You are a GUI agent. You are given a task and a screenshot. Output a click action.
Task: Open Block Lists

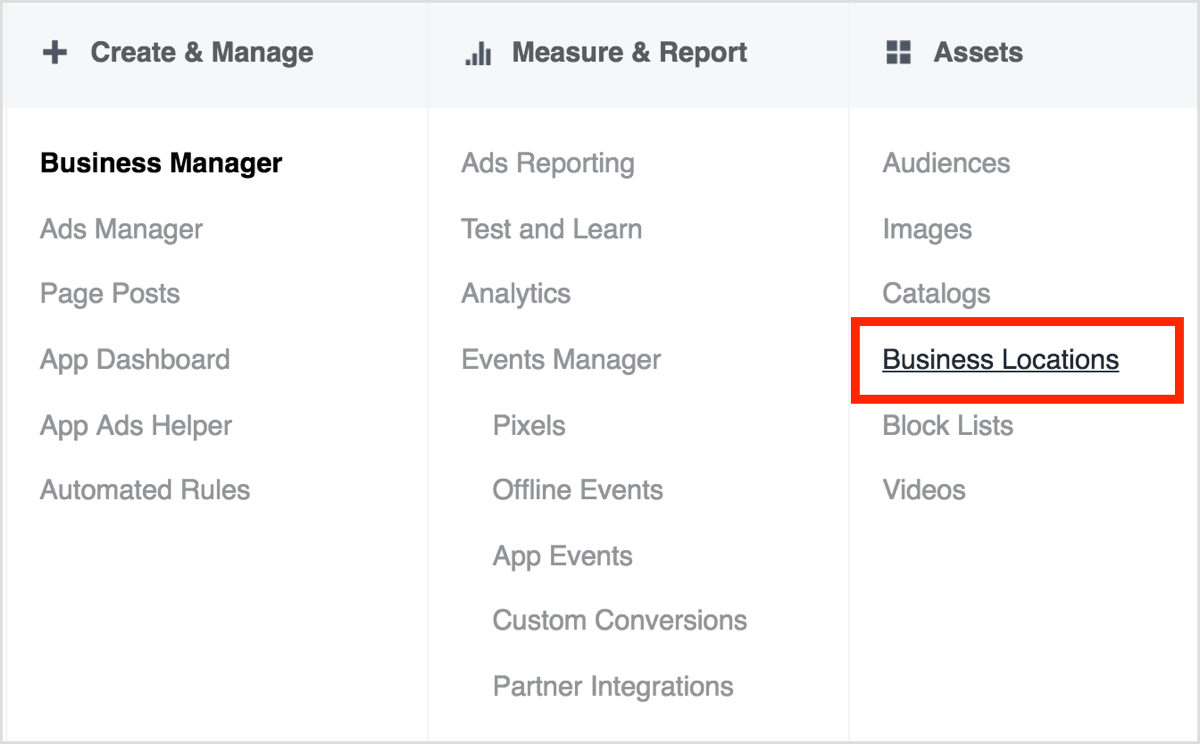point(948,426)
